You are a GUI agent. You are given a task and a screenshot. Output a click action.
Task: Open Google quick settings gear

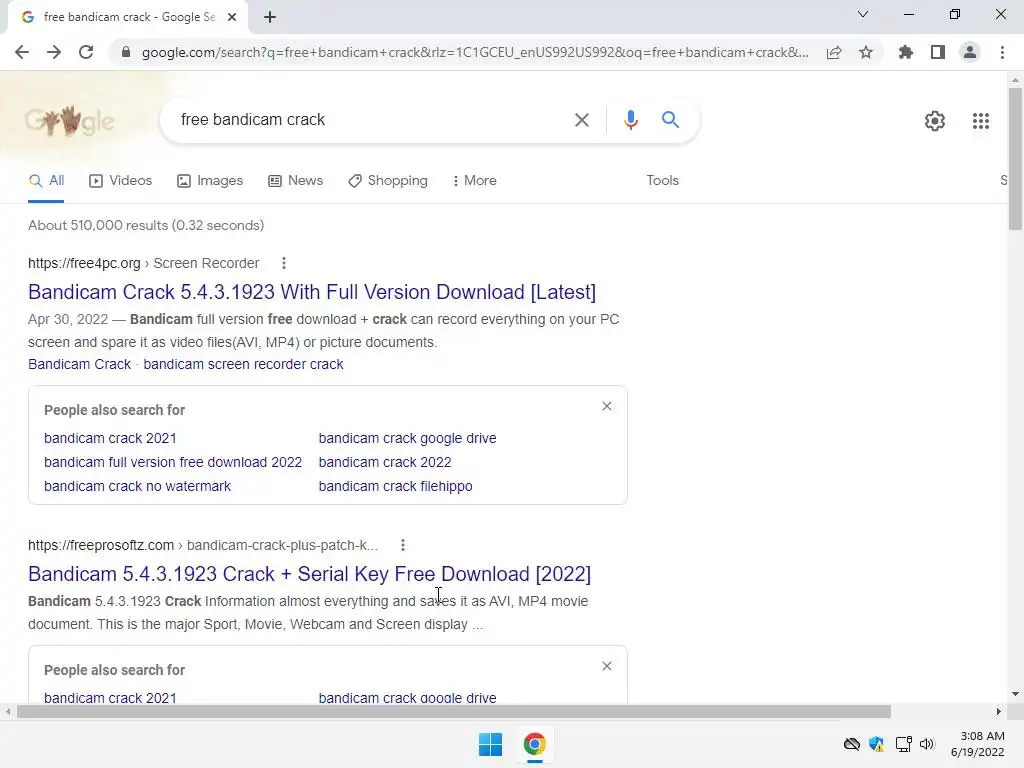point(935,121)
